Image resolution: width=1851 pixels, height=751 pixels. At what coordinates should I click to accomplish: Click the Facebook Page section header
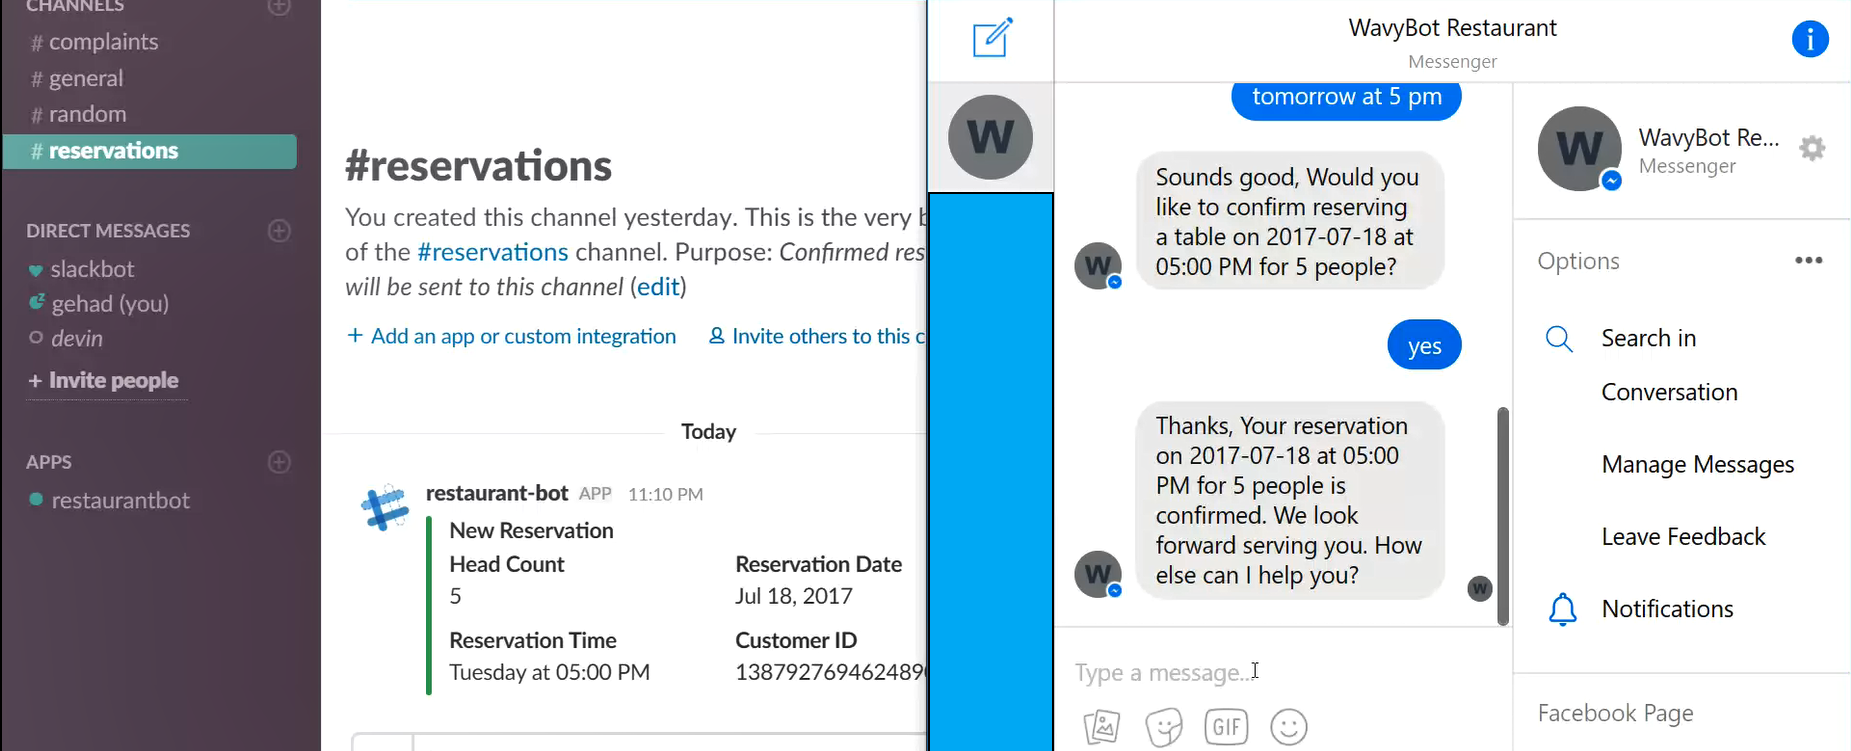(x=1615, y=713)
